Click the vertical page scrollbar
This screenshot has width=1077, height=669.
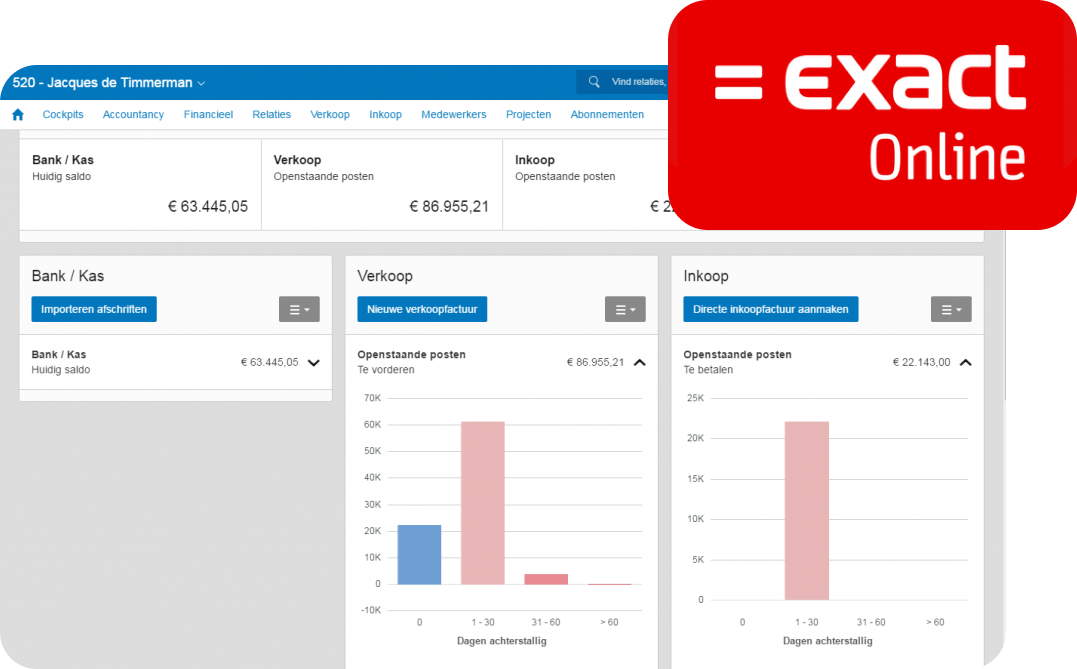coord(1005,316)
